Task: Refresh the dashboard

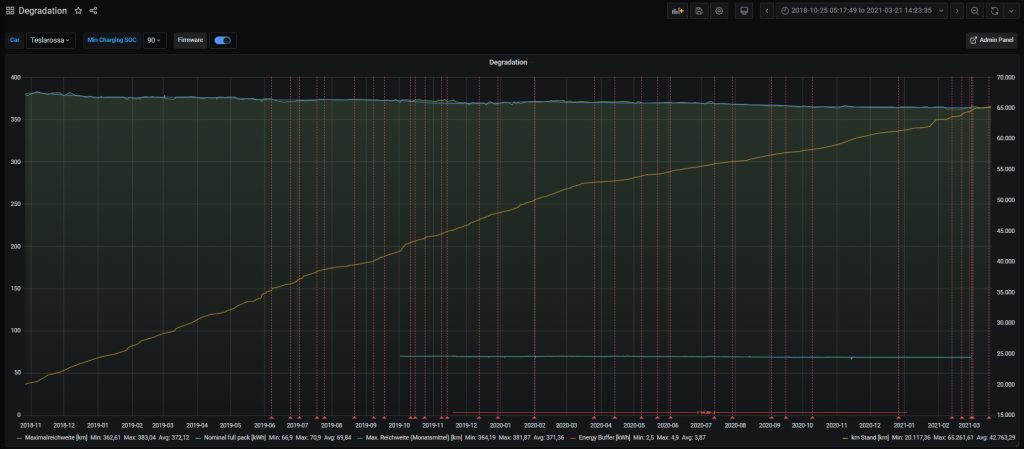Action: point(994,11)
